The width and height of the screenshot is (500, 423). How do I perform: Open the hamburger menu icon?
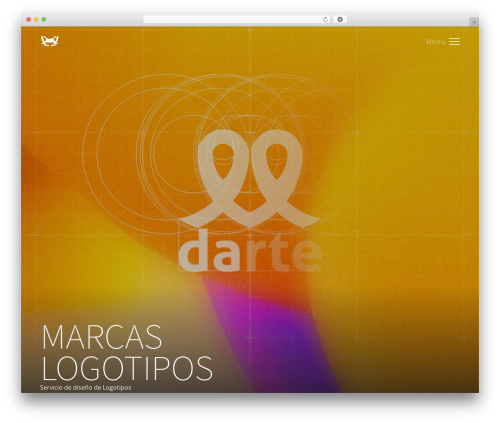click(x=454, y=42)
